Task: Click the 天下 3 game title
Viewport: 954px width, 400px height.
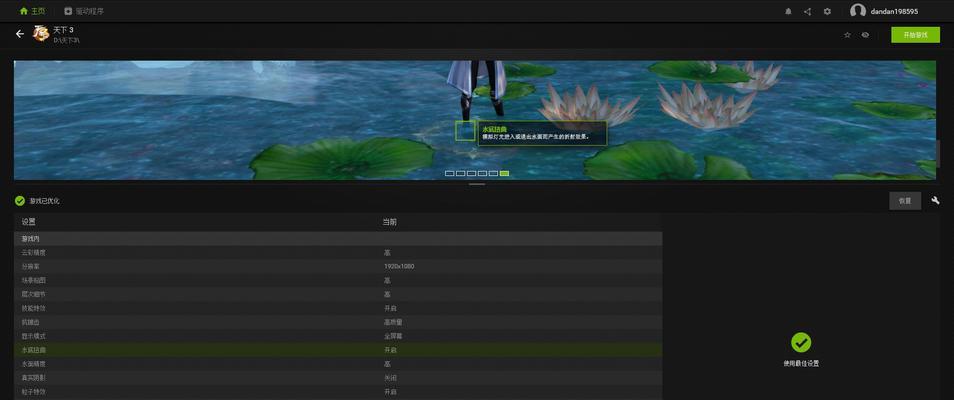Action: point(63,30)
